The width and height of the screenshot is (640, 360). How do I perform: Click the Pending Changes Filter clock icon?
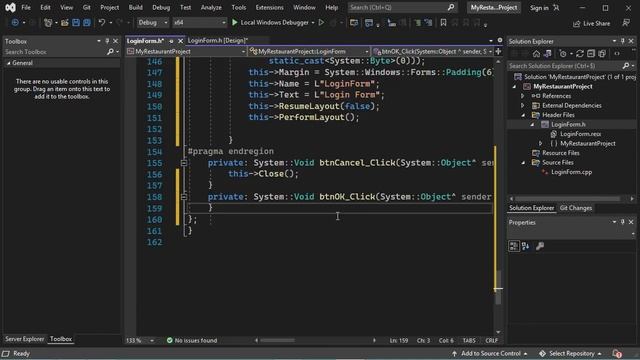click(563, 54)
